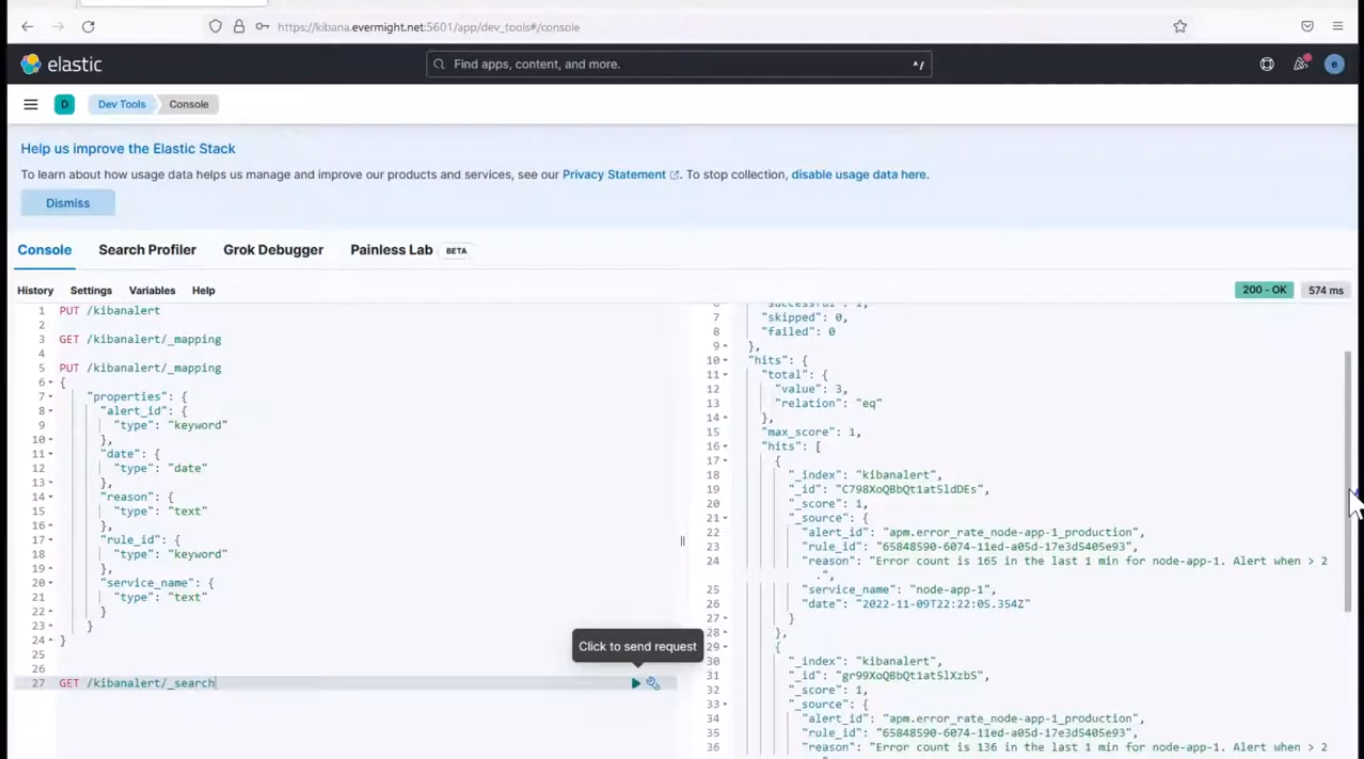Collapse the alert_id fold at line 8
This screenshot has width=1364, height=759.
tap(51, 411)
